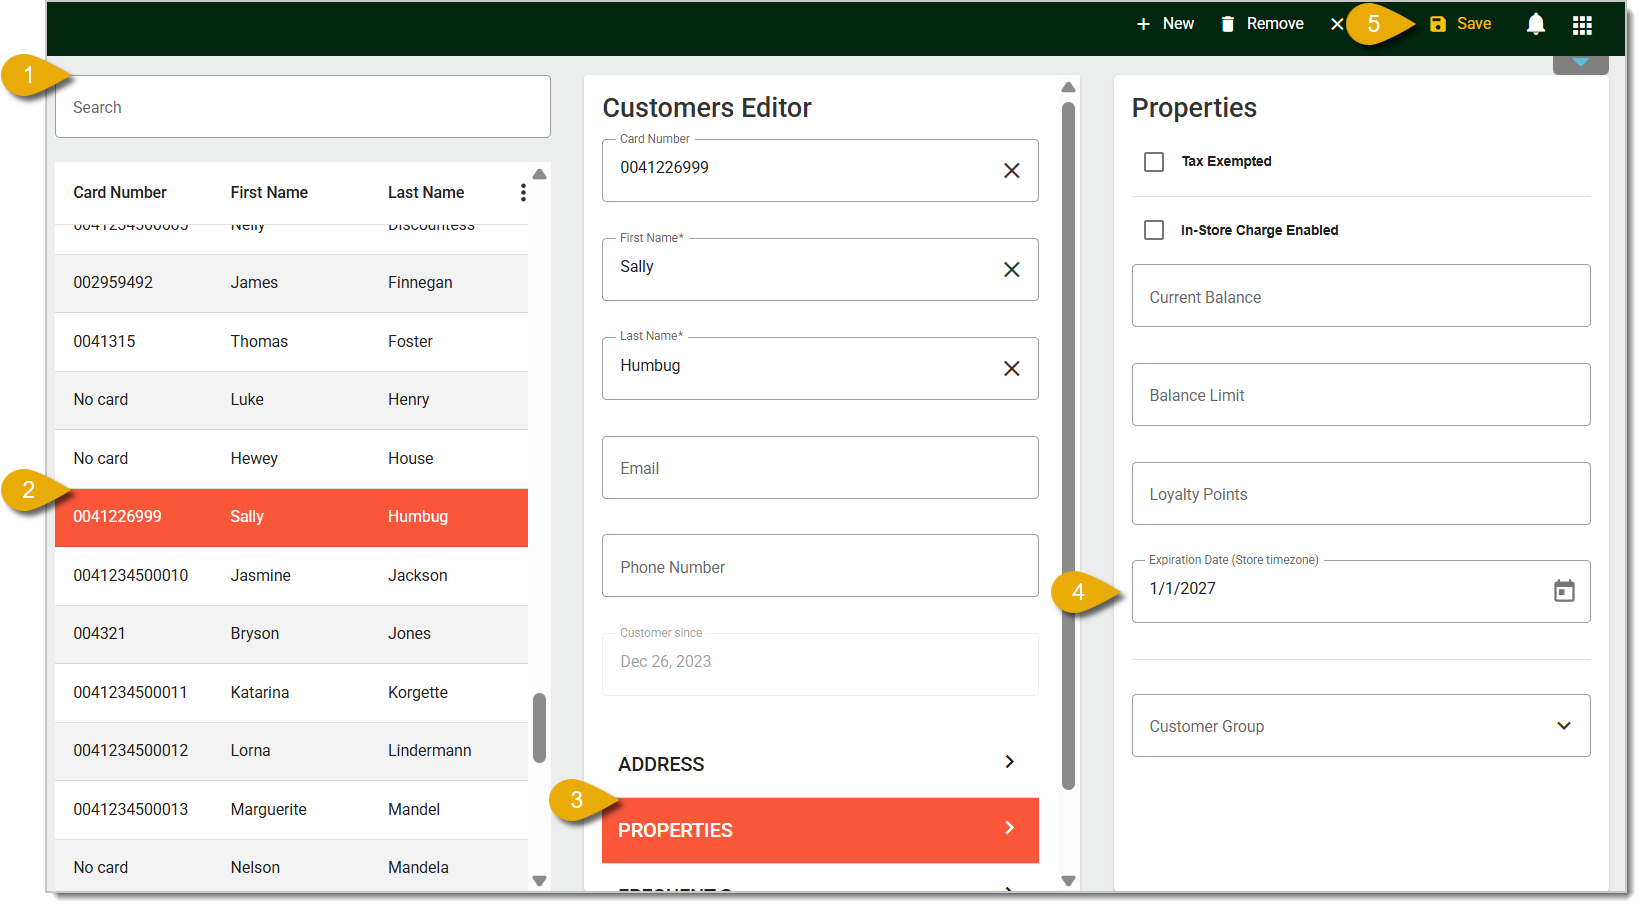Click the Phone Number field
Image resolution: width=1642 pixels, height=908 pixels.
tap(820, 566)
